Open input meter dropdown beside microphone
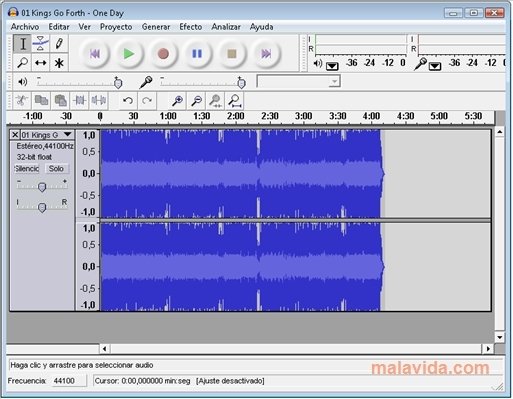This screenshot has width=513, height=399. pos(435,66)
